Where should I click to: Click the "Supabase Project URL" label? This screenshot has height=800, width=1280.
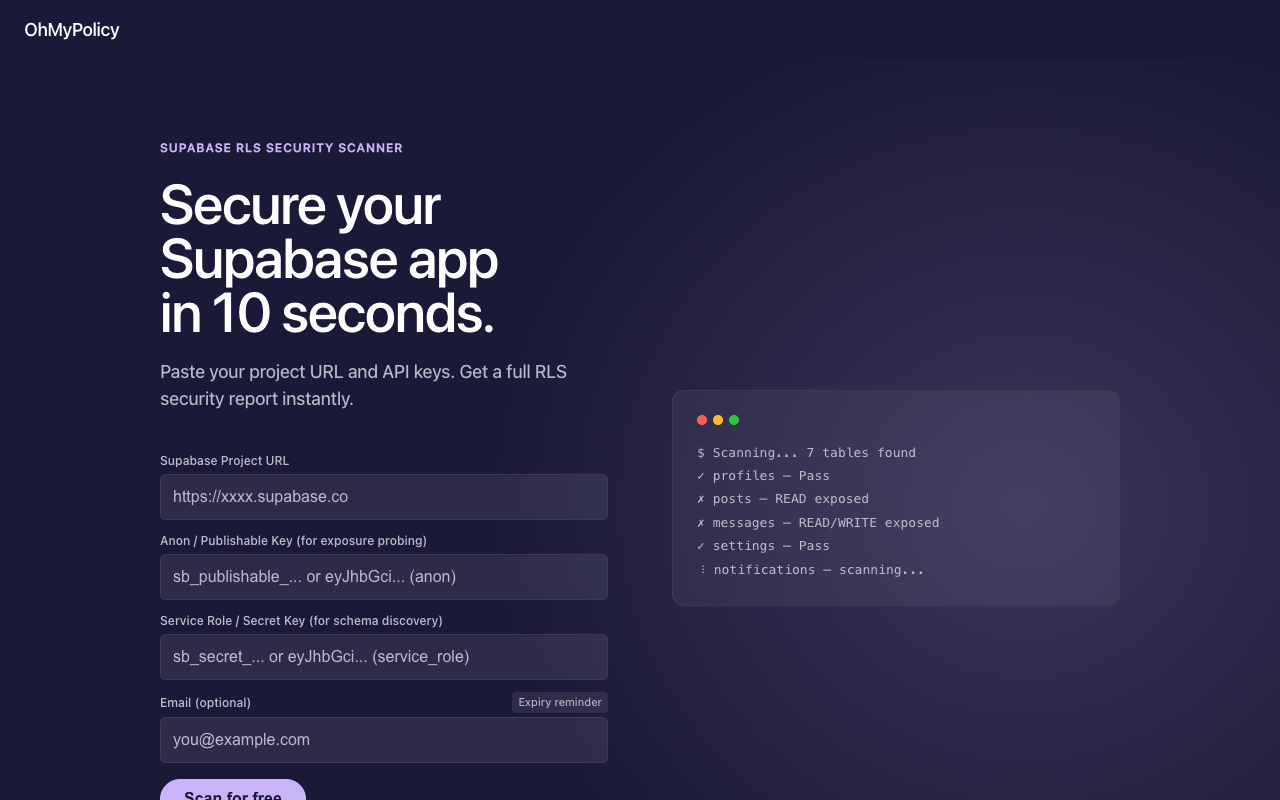225,461
